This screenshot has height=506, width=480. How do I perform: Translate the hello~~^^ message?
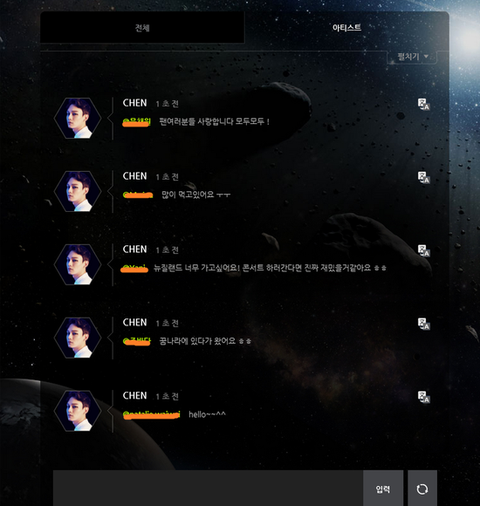pos(424,397)
